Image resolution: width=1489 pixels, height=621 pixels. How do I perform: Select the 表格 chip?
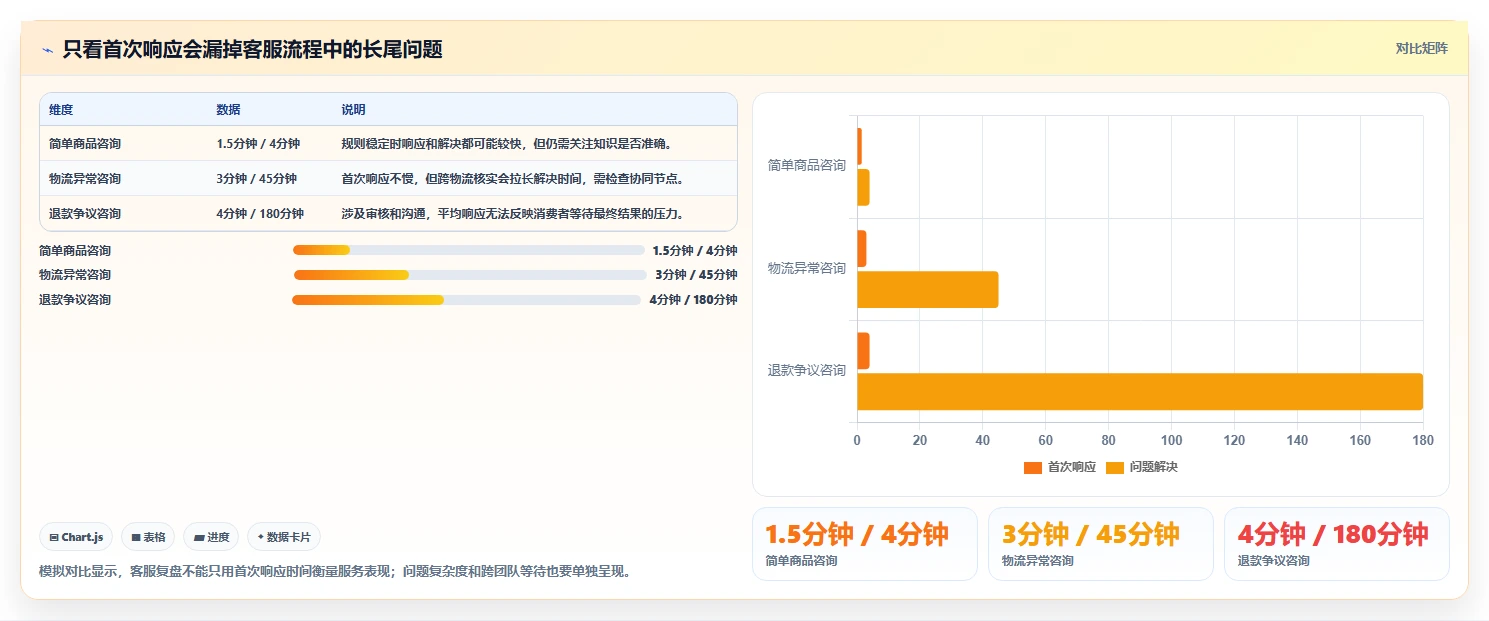[x=148, y=537]
